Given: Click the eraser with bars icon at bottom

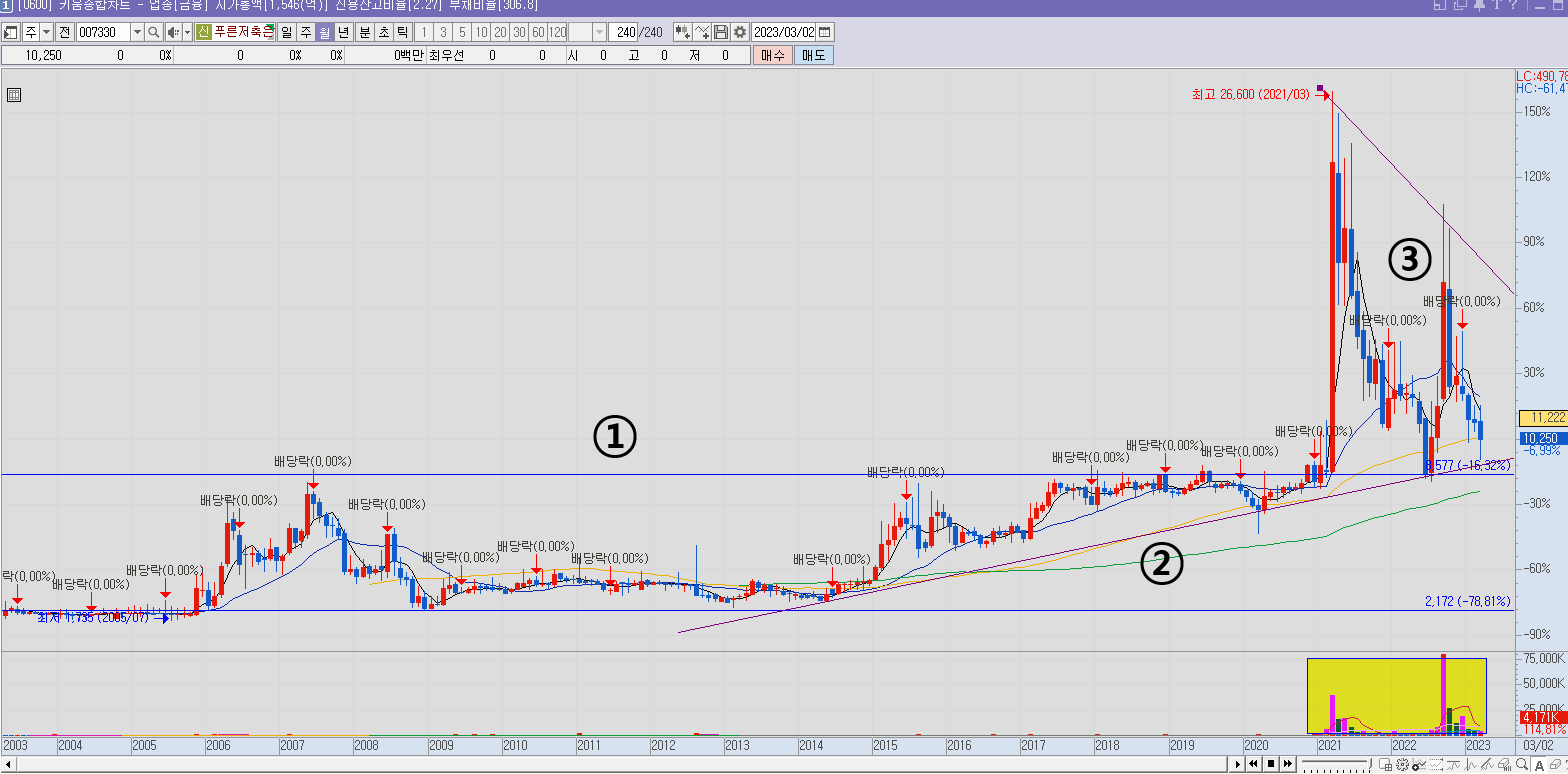Looking at the screenshot, I should tap(1504, 765).
